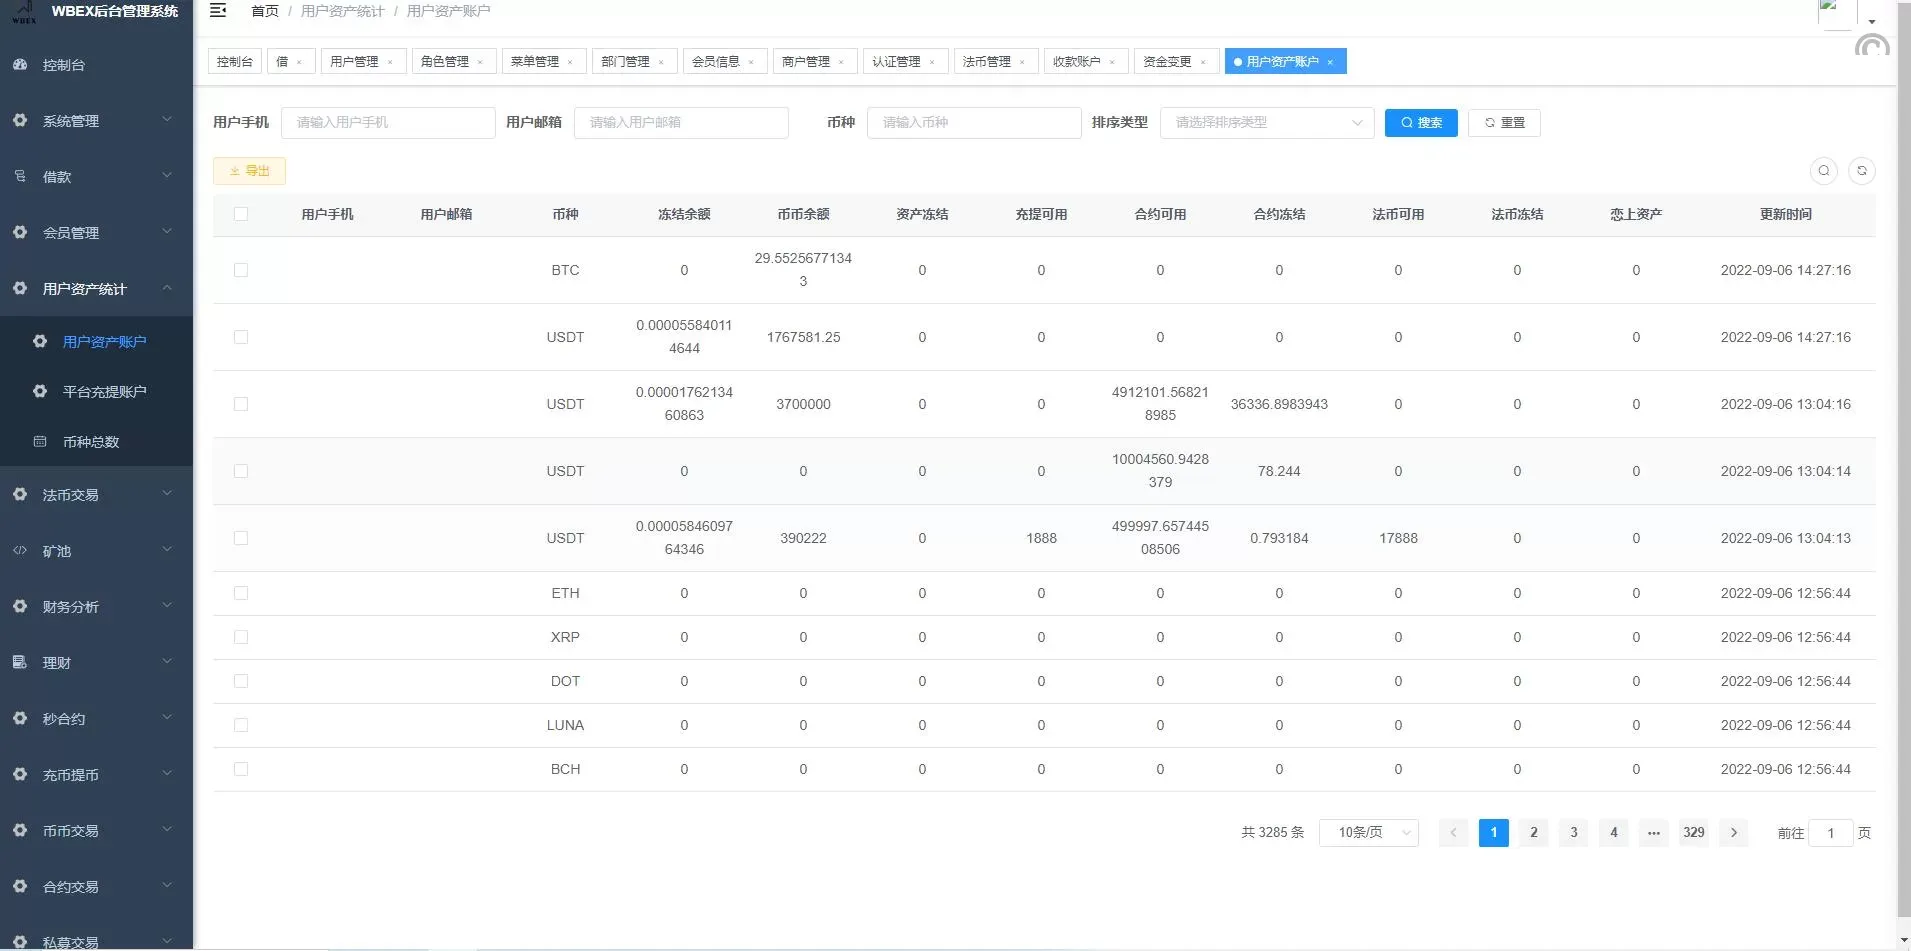Screen dimensions: 1911x951
Task: Click the 用户邮箱 input field
Action: tap(681, 123)
